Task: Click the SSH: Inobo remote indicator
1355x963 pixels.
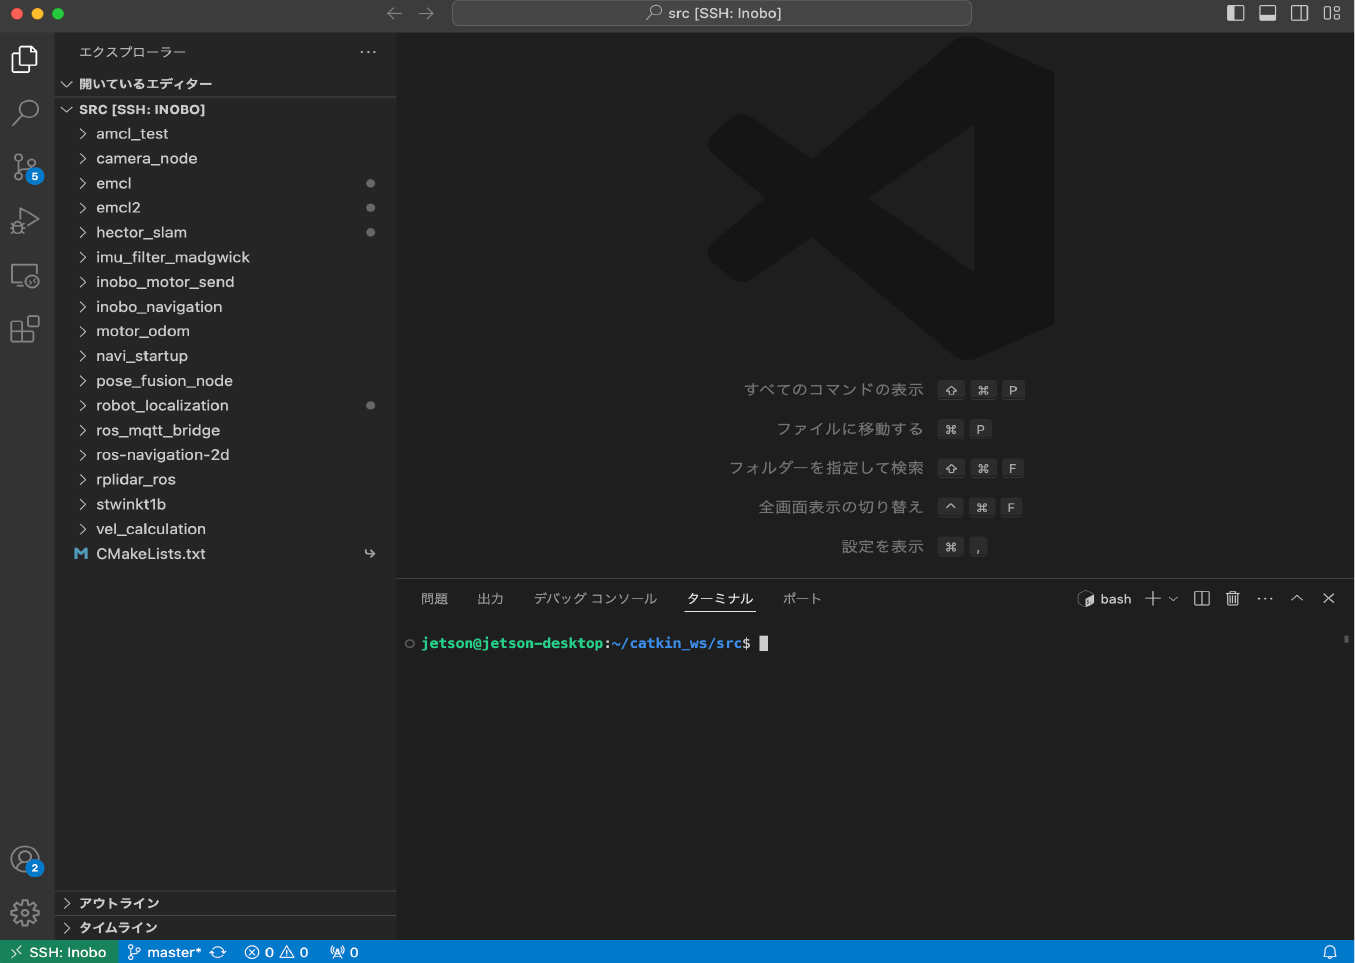Action: point(58,952)
